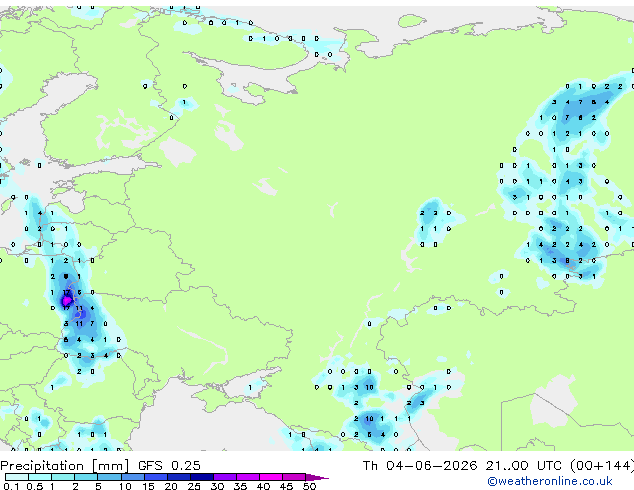Click the 21.00 UTC time label
Viewport: 634px width, 490px height.
pos(523,466)
